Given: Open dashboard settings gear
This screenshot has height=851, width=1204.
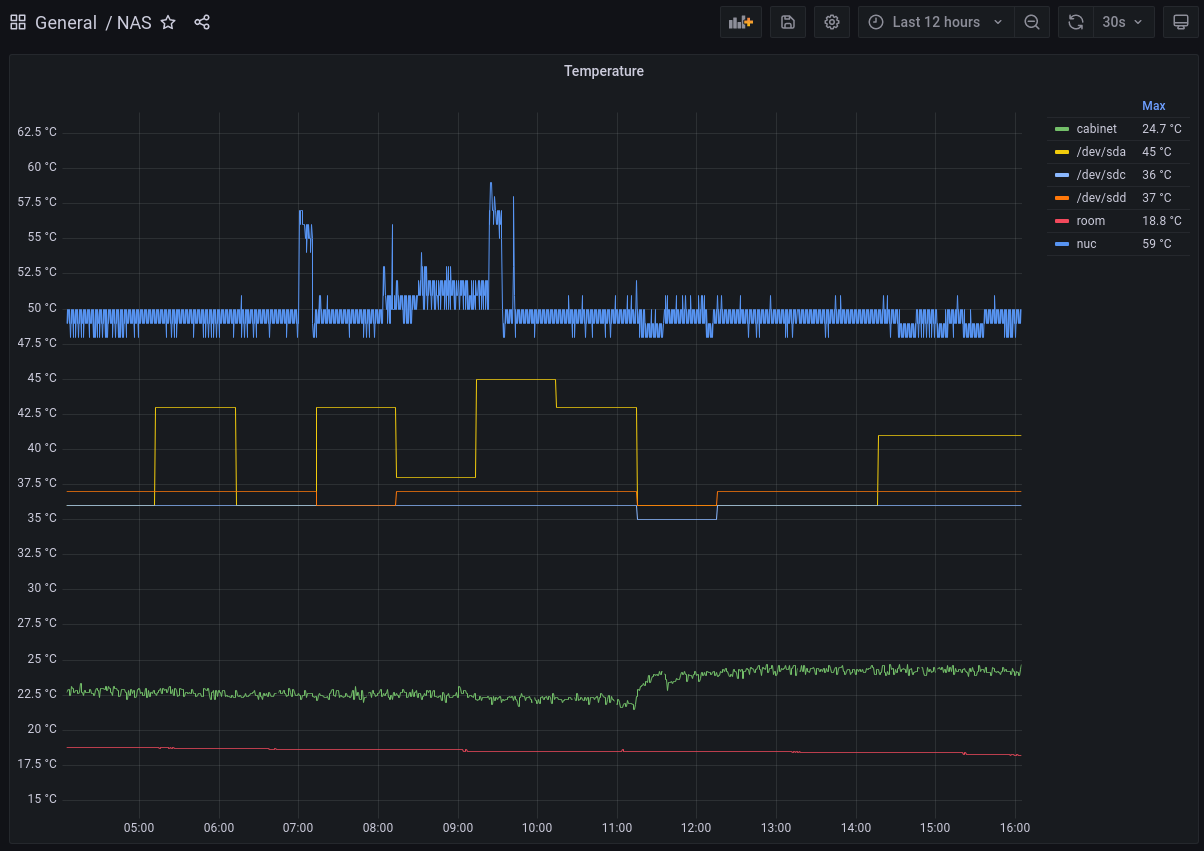Looking at the screenshot, I should [x=831, y=22].
